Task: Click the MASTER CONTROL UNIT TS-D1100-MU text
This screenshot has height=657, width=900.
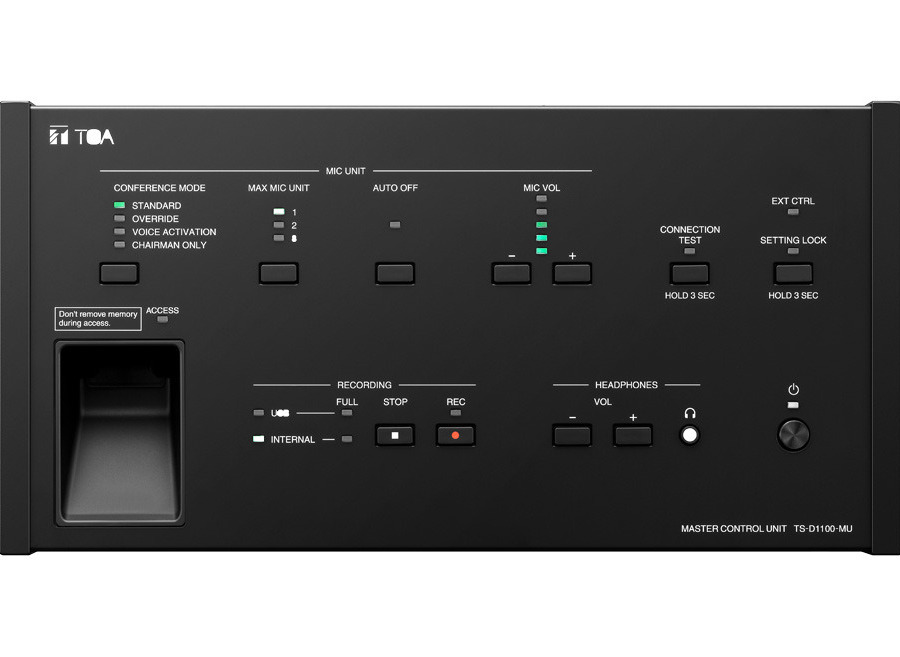Action: pos(767,528)
